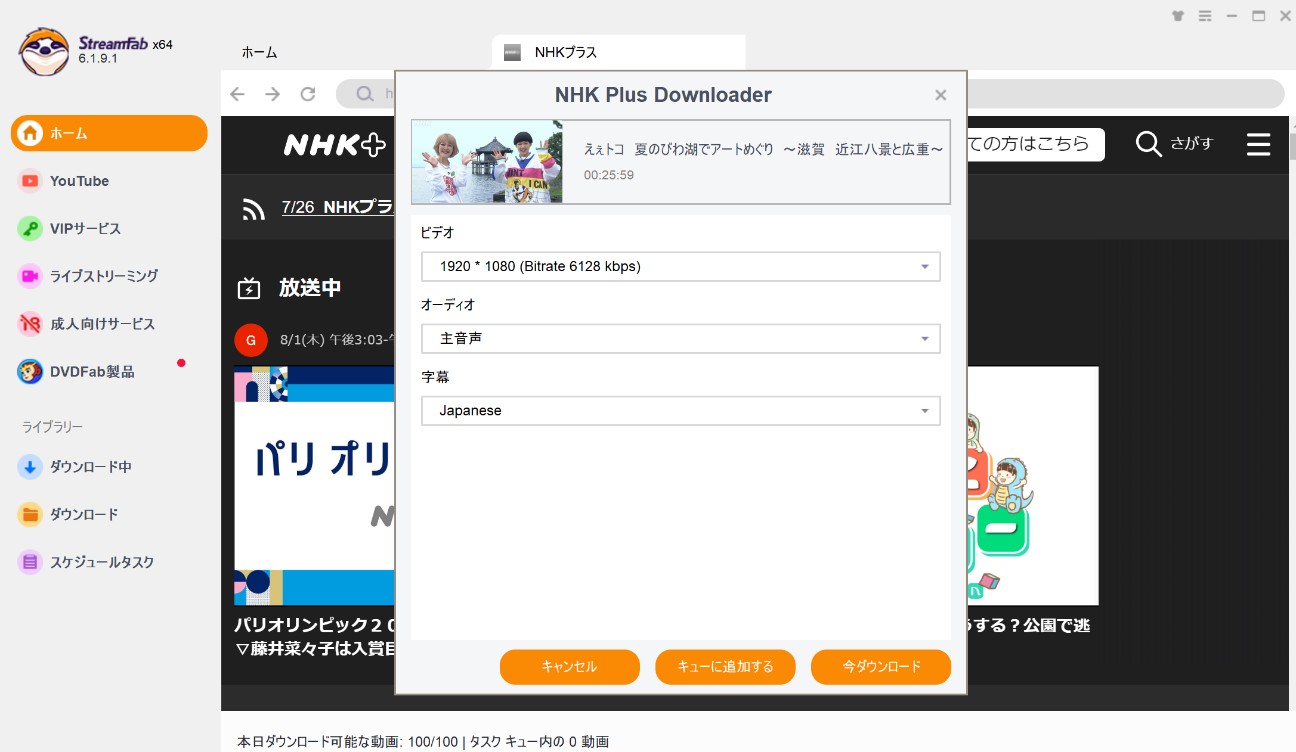Go back in the browser
The image size is (1296, 752).
pos(237,94)
